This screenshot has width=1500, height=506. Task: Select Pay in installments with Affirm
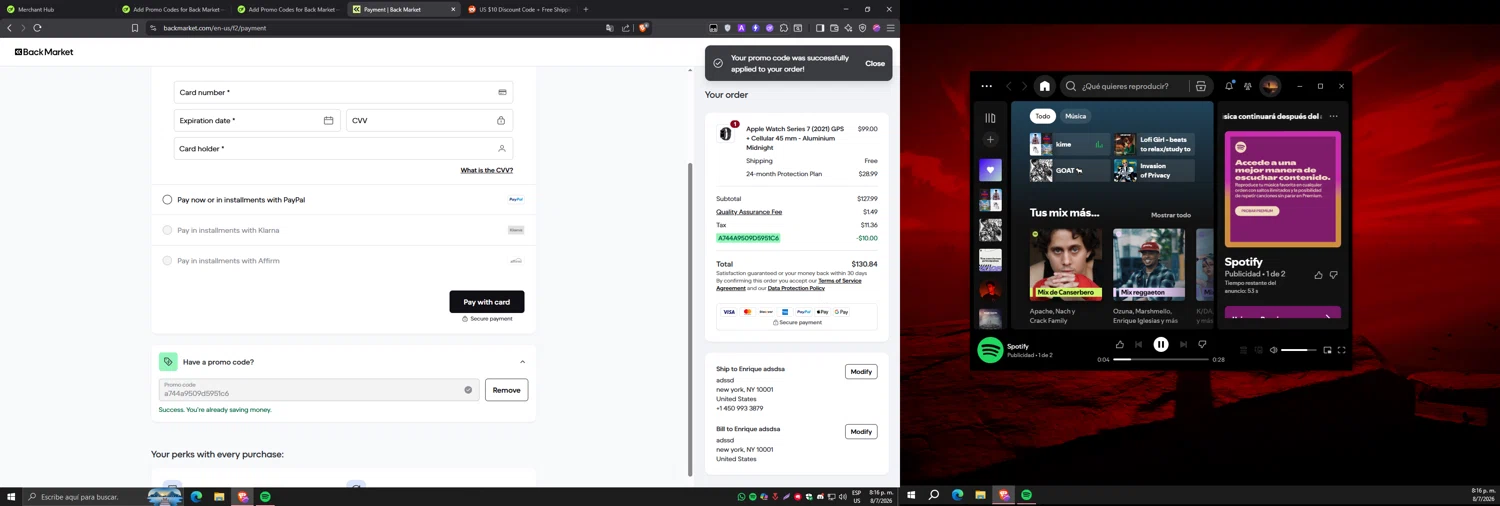(167, 261)
